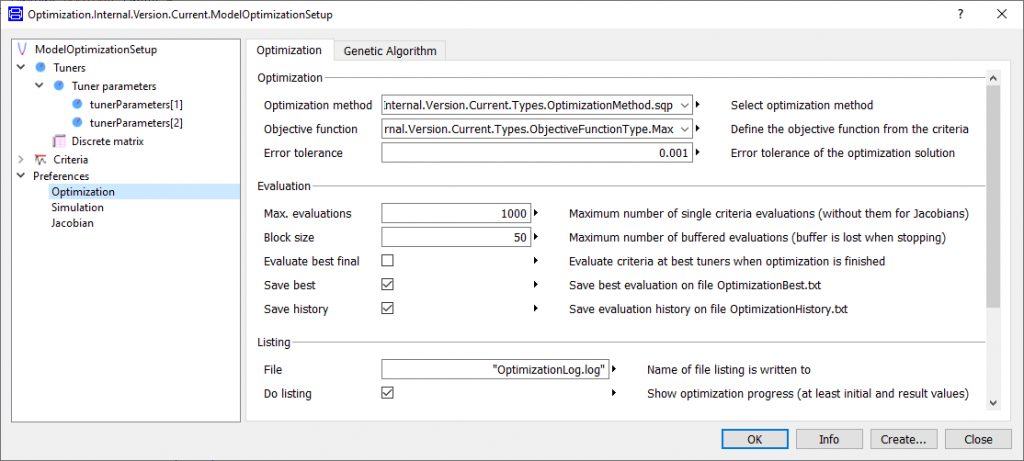
Task: Click the Block size input field
Action: tap(456, 237)
